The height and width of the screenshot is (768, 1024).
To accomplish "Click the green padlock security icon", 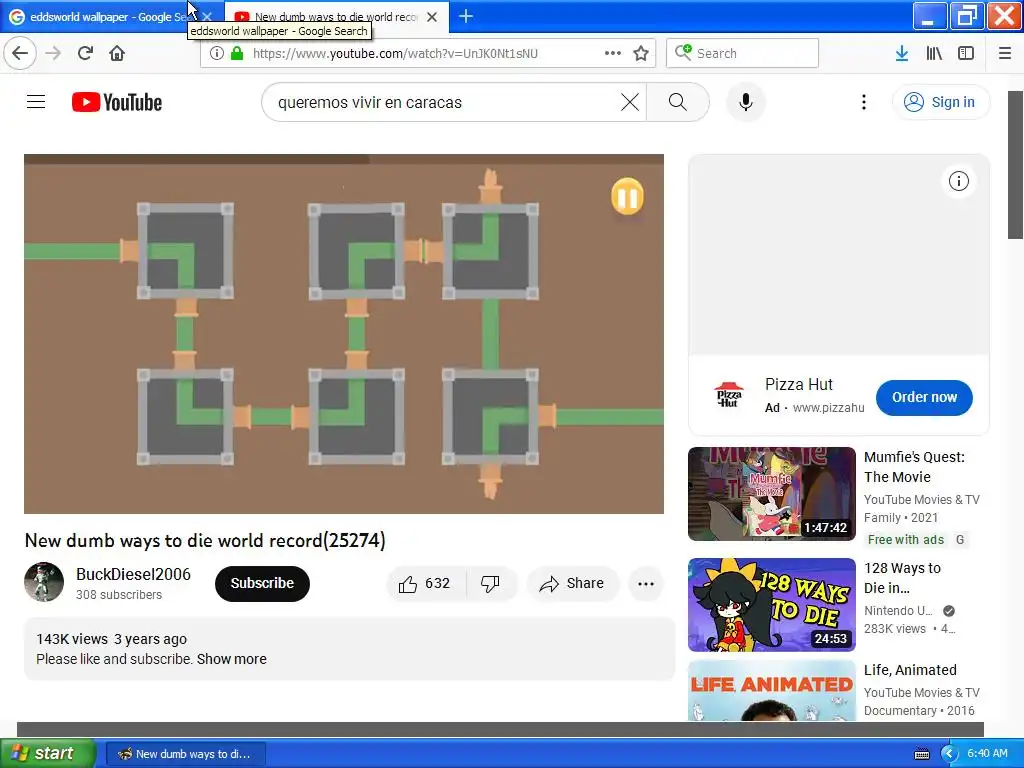I will click(x=237, y=53).
